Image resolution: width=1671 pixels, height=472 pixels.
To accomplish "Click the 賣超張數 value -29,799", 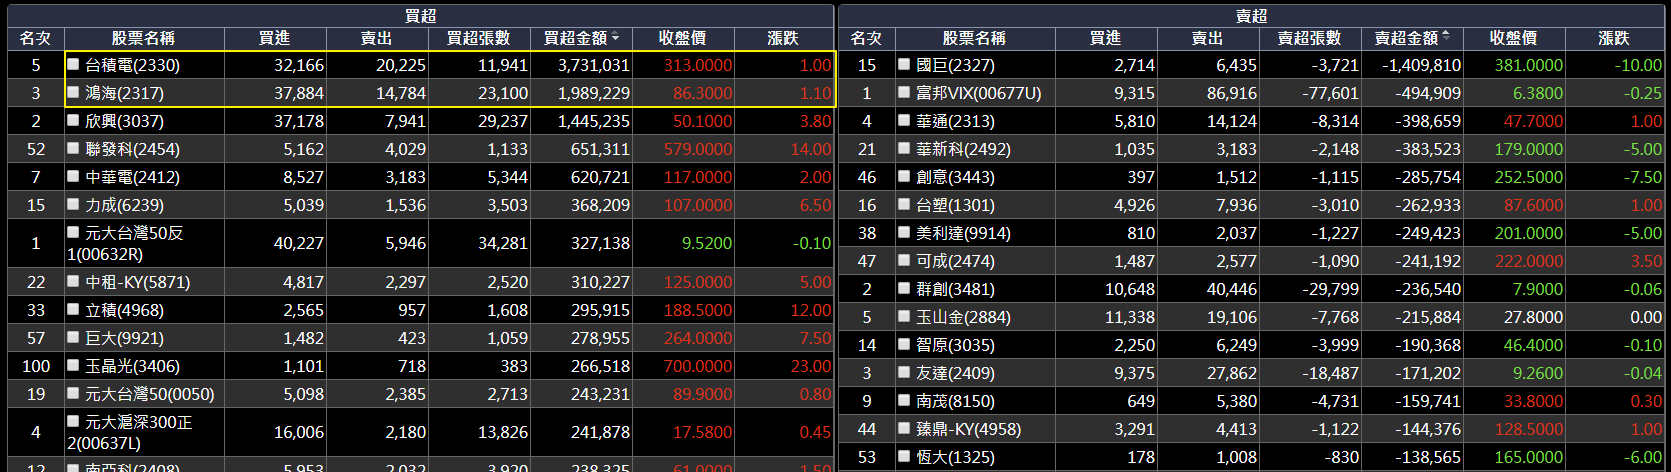I will click(x=1330, y=289).
